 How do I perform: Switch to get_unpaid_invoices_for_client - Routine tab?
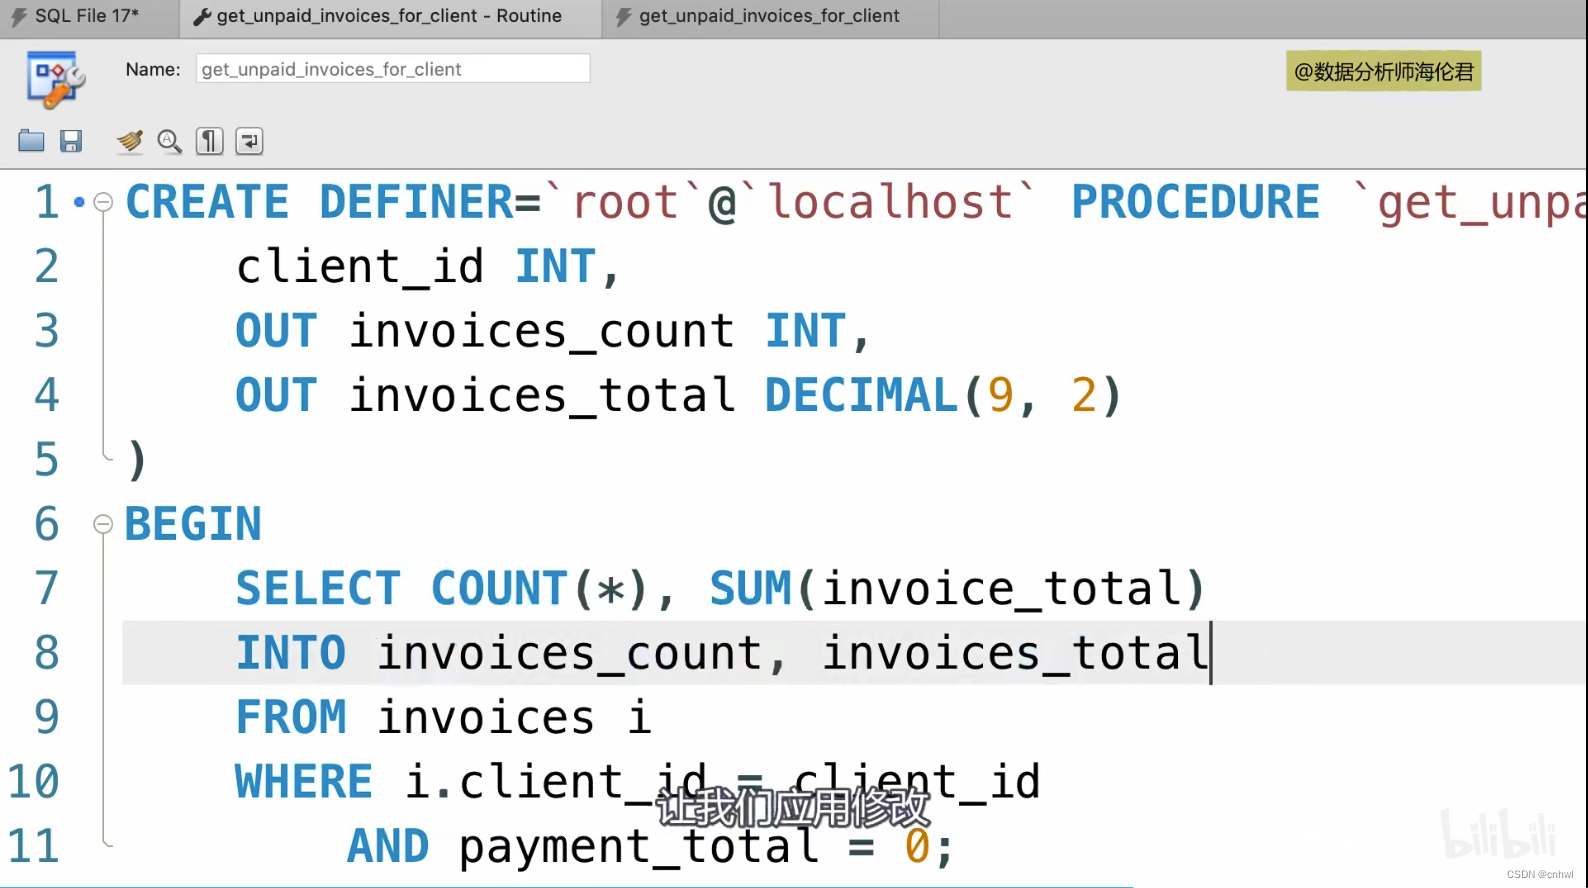click(390, 17)
